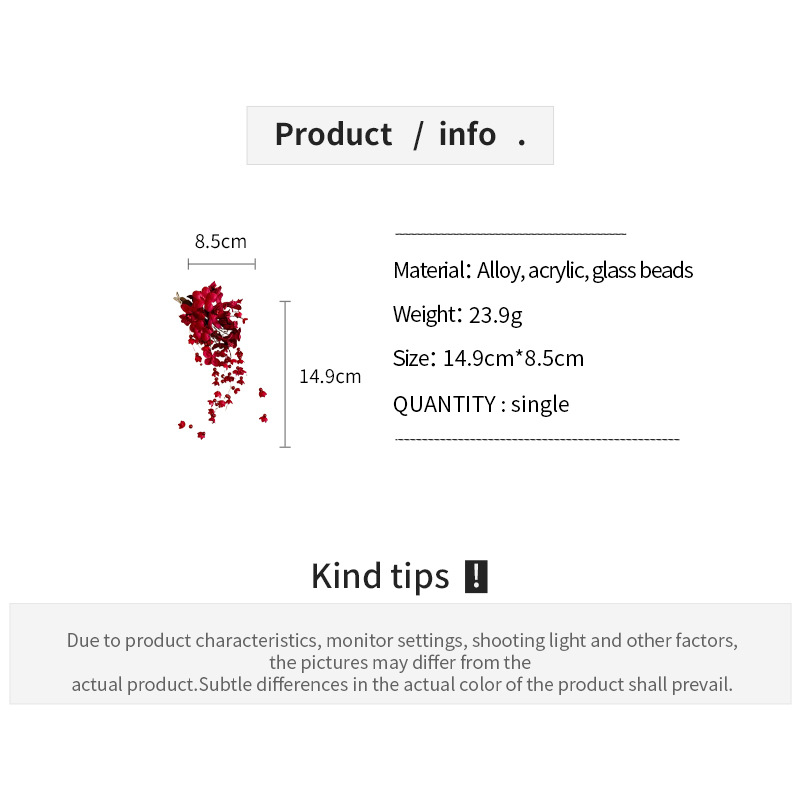
Task: Select the 14.9cm height label
Action: 330,376
